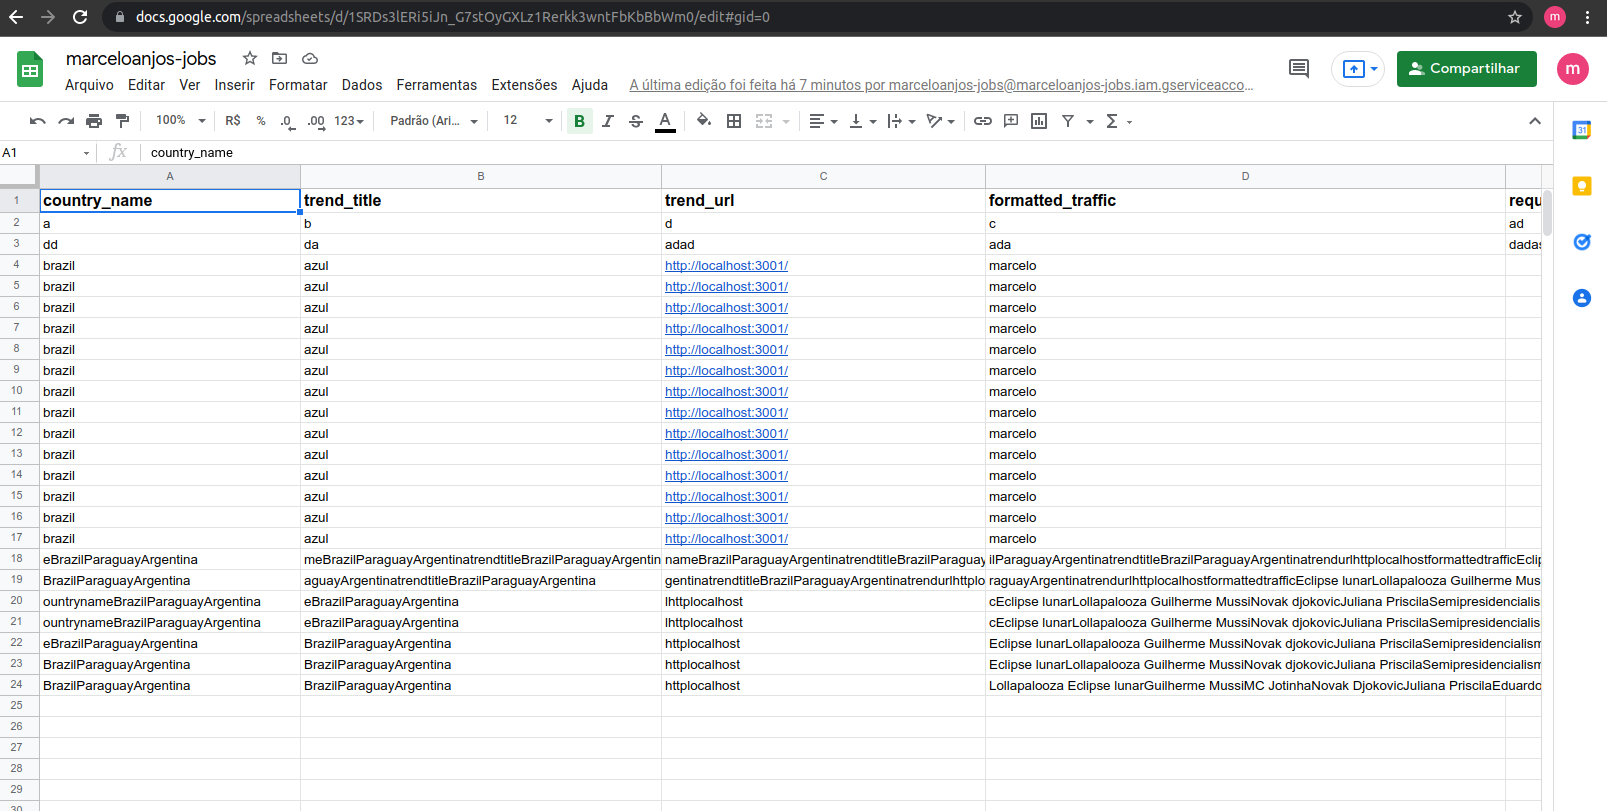The image size is (1607, 811).
Task: Click the Compartilhar button
Action: pos(1466,69)
